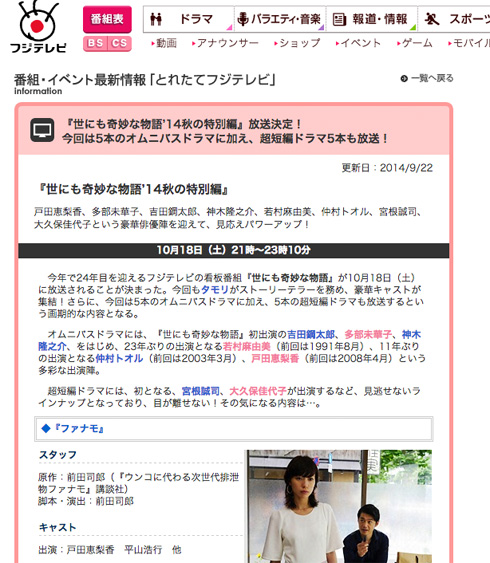
Task: Select the CS channel button
Action: (x=120, y=44)
